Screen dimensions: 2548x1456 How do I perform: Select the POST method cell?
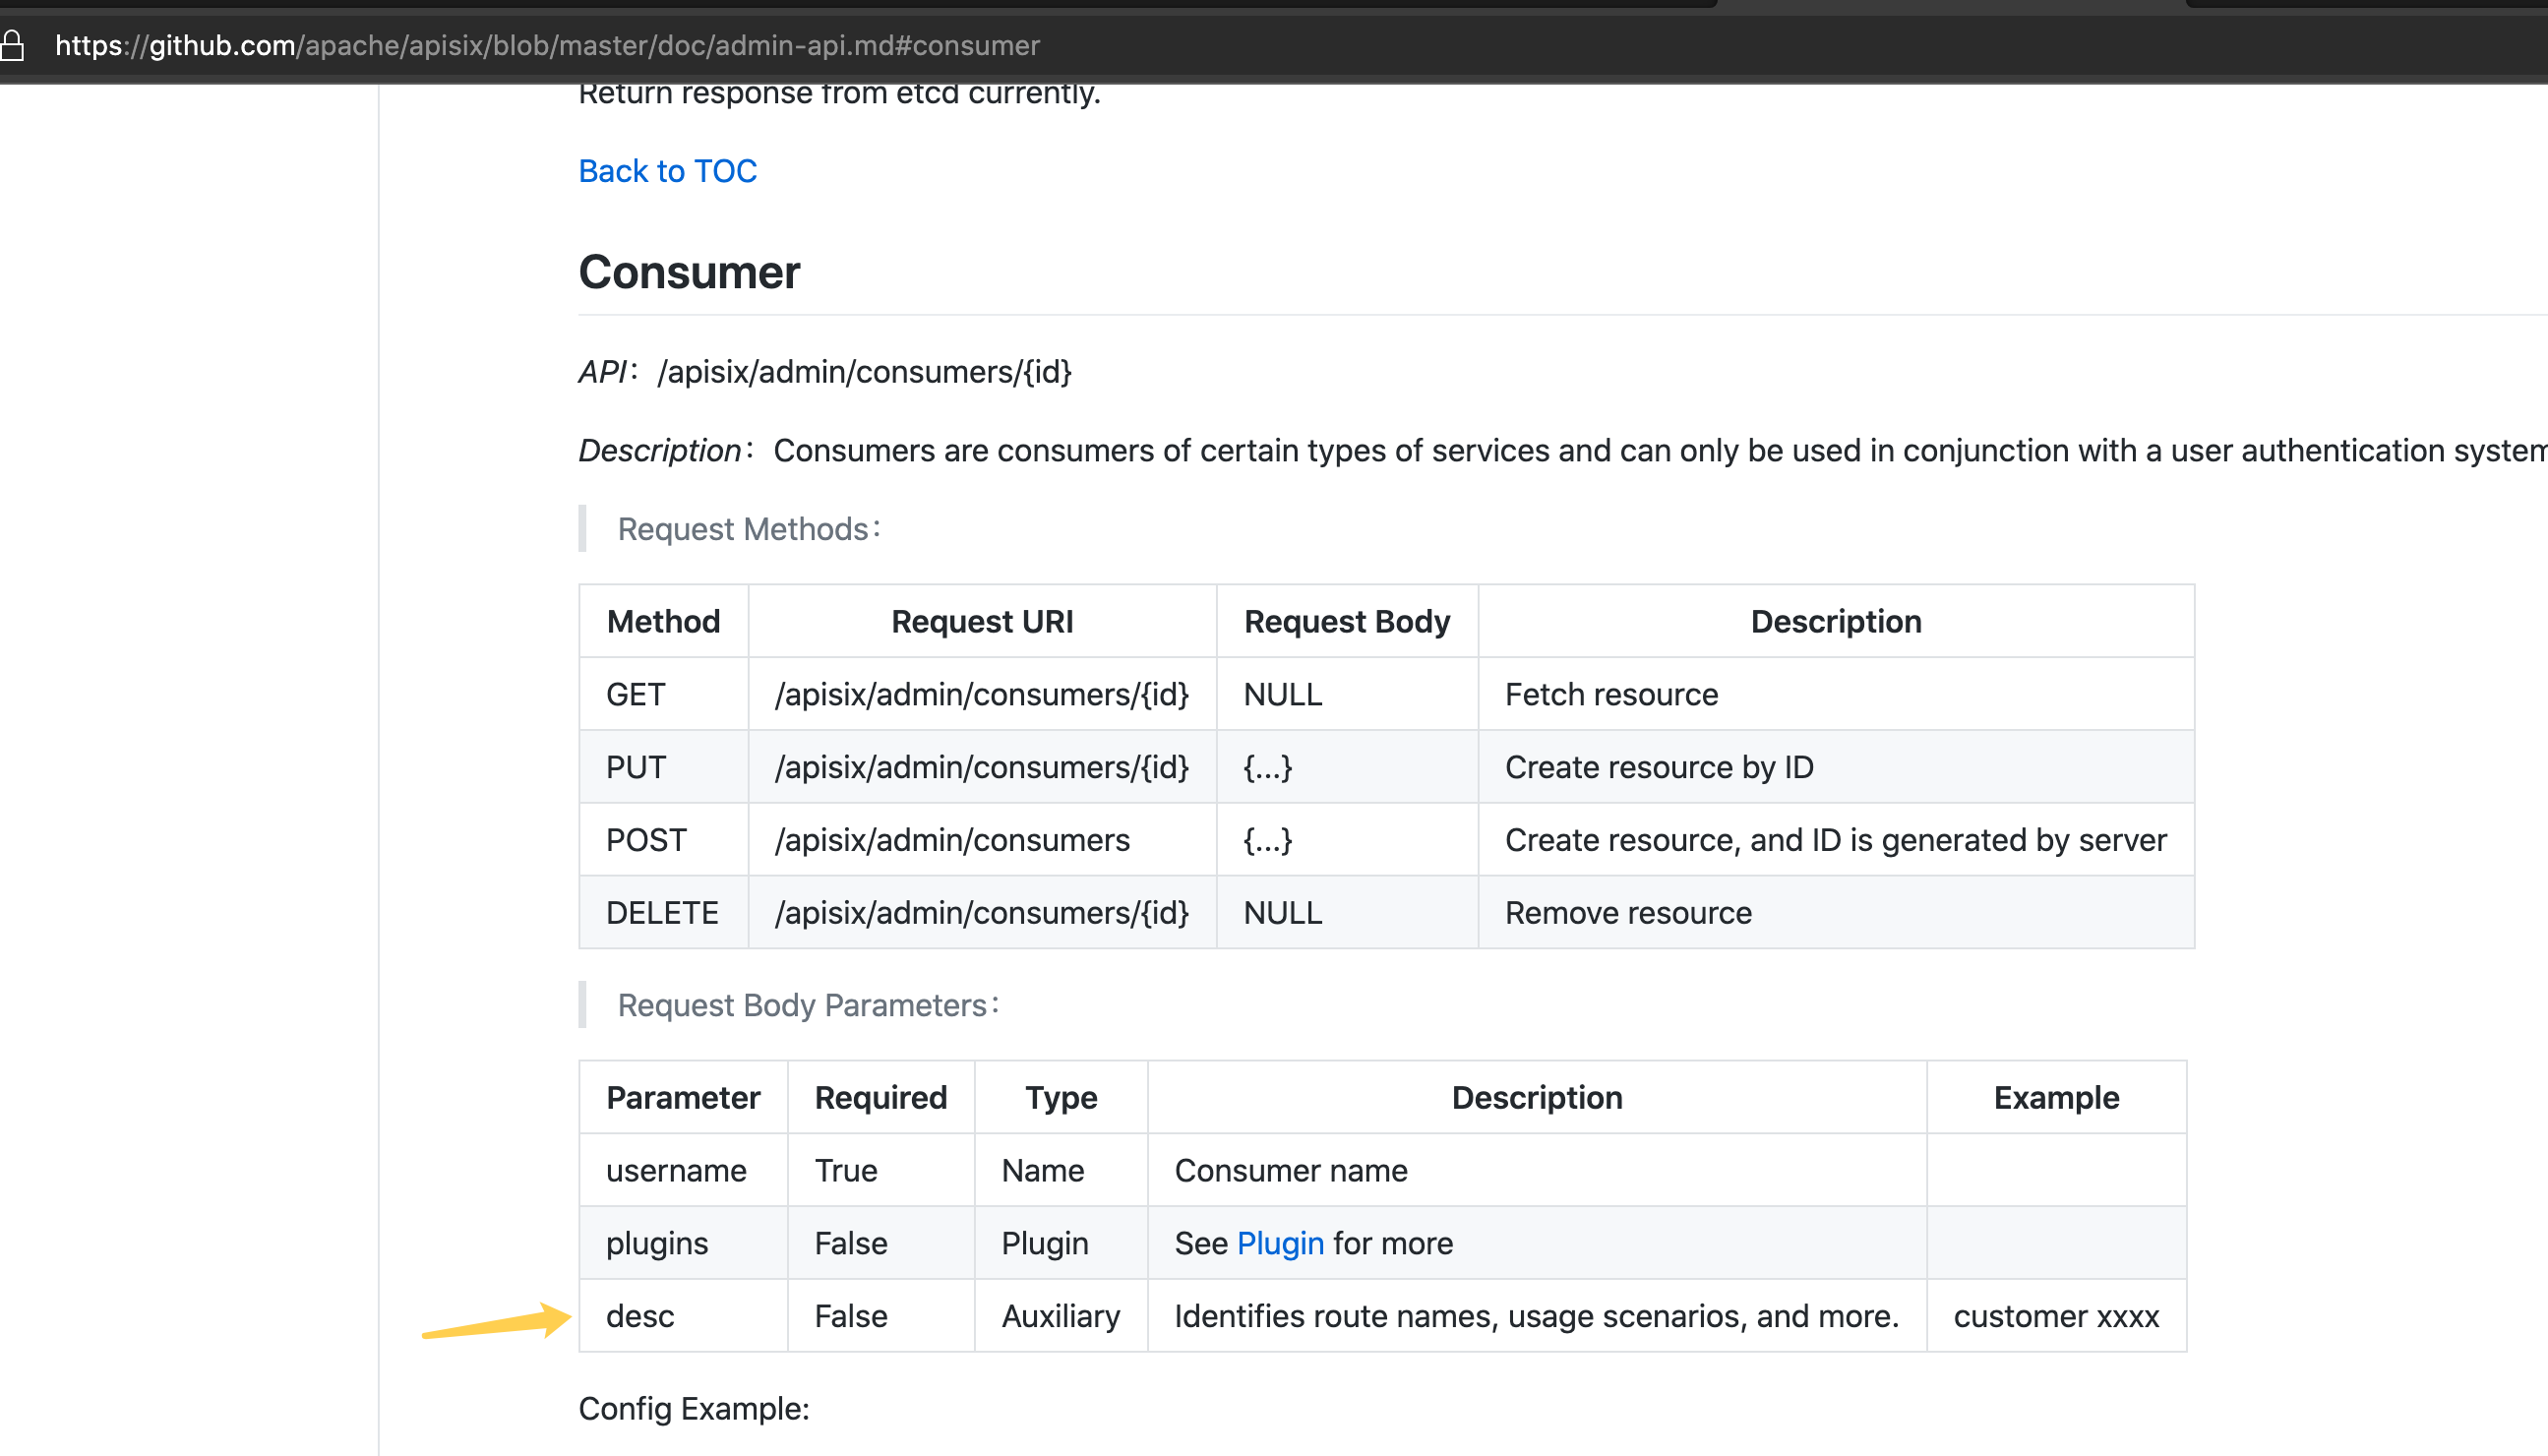(645, 840)
